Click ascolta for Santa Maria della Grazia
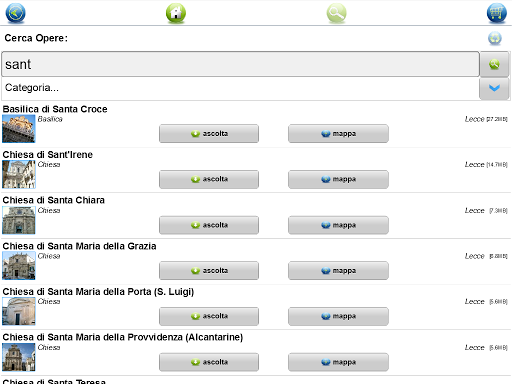512x384 pixels. point(209,271)
